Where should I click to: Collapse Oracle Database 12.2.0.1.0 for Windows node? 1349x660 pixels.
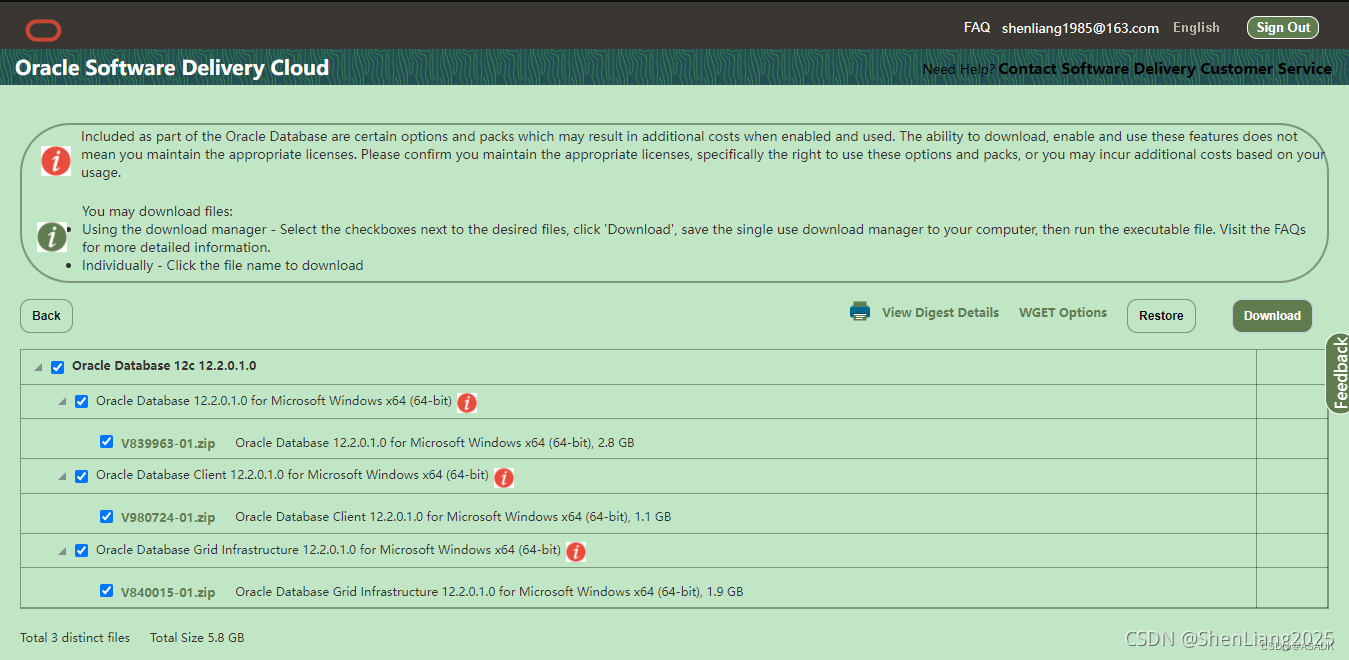pos(62,402)
